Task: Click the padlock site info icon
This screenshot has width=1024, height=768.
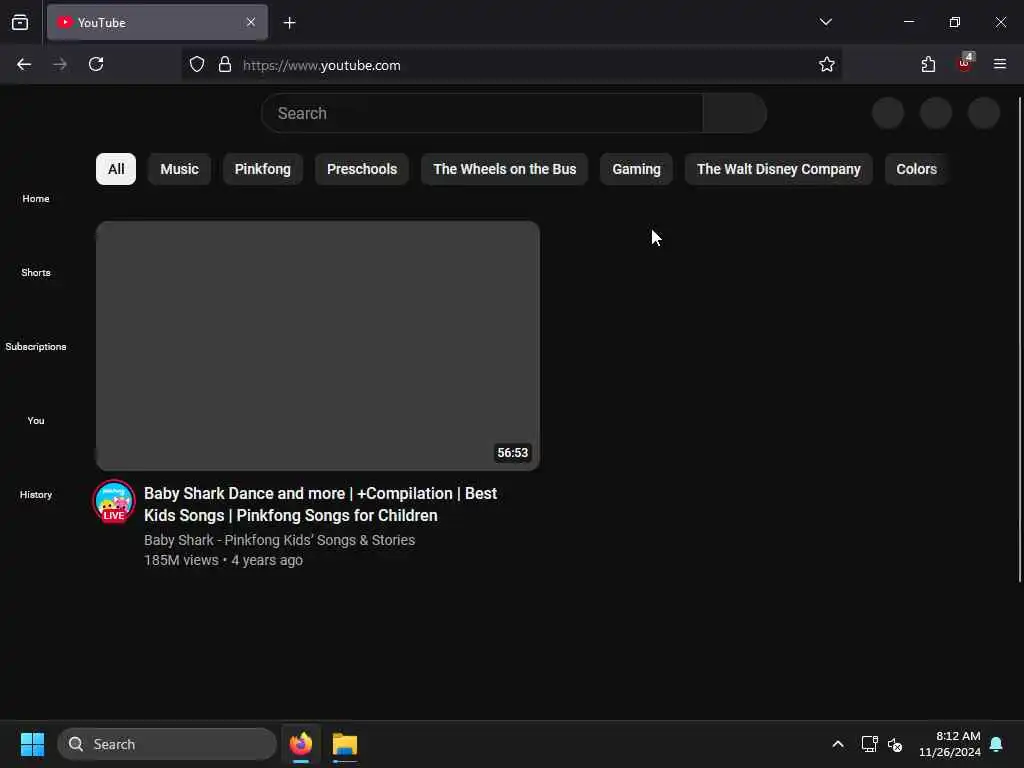Action: (x=225, y=65)
